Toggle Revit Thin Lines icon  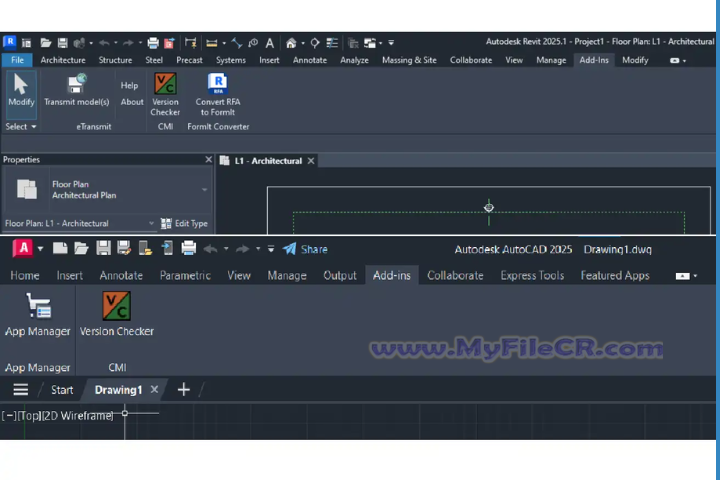(x=332, y=43)
